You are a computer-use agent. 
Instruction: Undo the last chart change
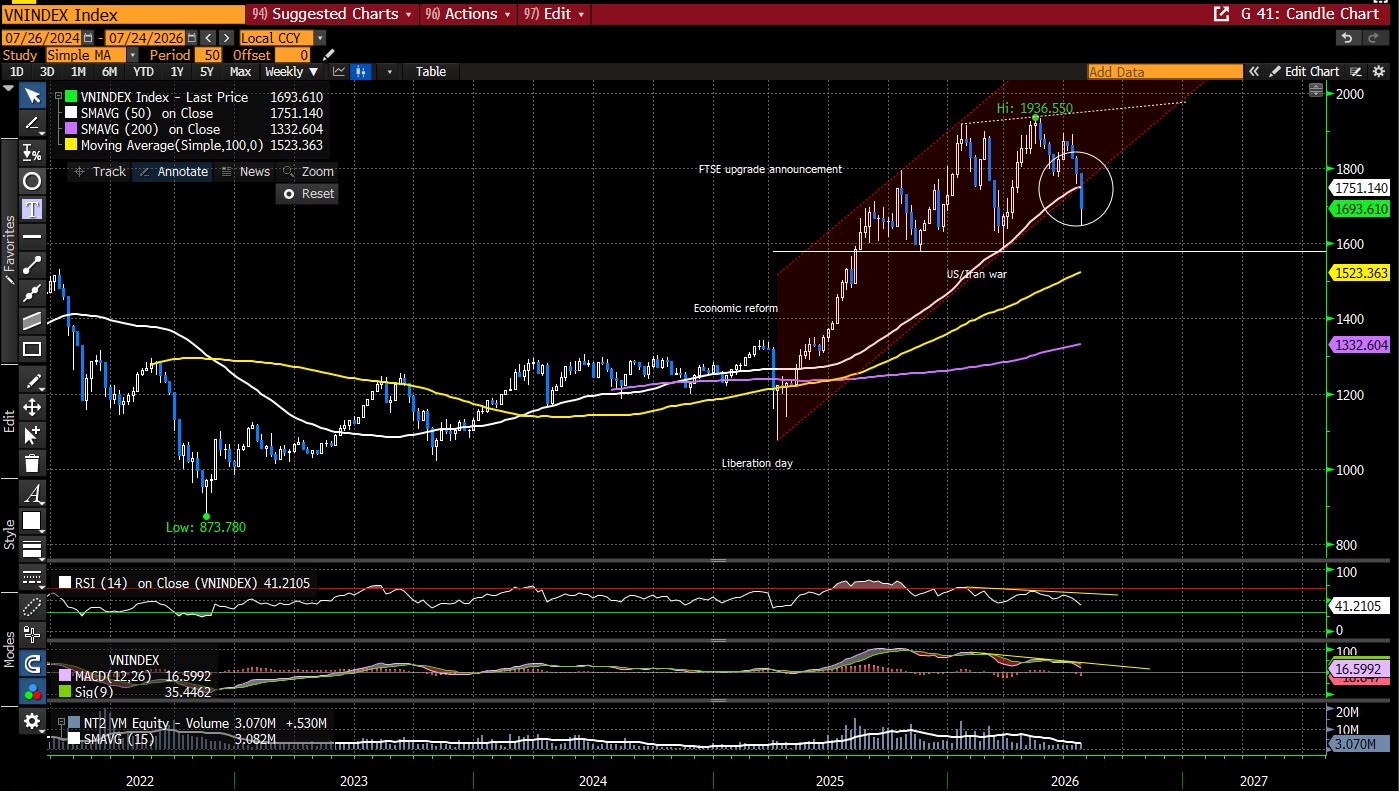point(1348,38)
